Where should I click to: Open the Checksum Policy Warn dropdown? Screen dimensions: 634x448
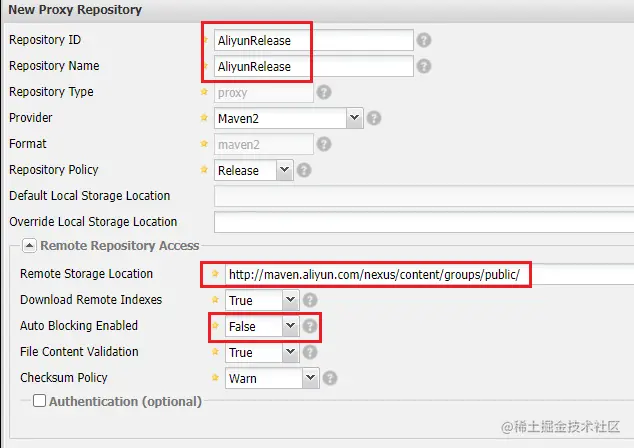click(x=310, y=378)
